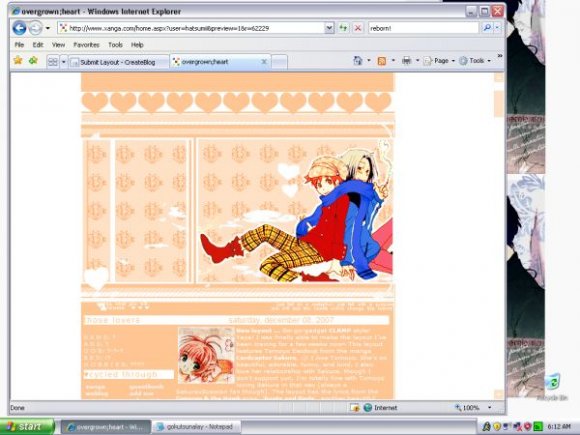The height and width of the screenshot is (435, 580).
Task: Open the Favorites Center star icon
Action: point(18,60)
